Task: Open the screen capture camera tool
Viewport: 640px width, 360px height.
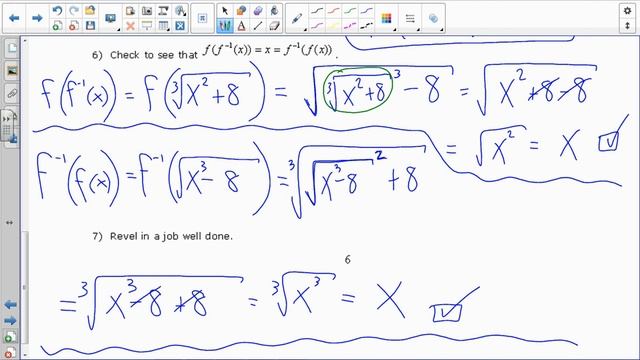Action: [147, 11]
